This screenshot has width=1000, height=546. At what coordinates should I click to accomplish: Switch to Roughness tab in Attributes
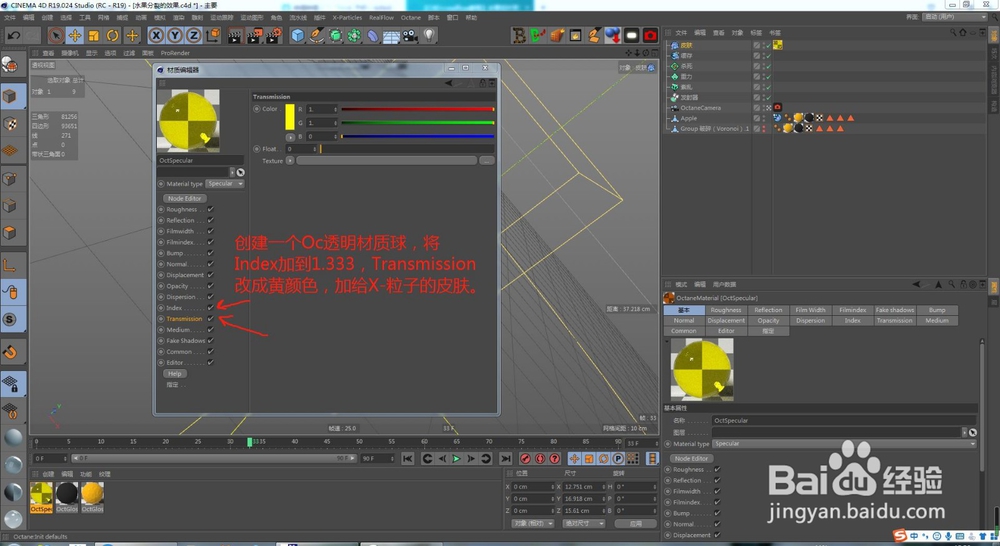pos(726,310)
